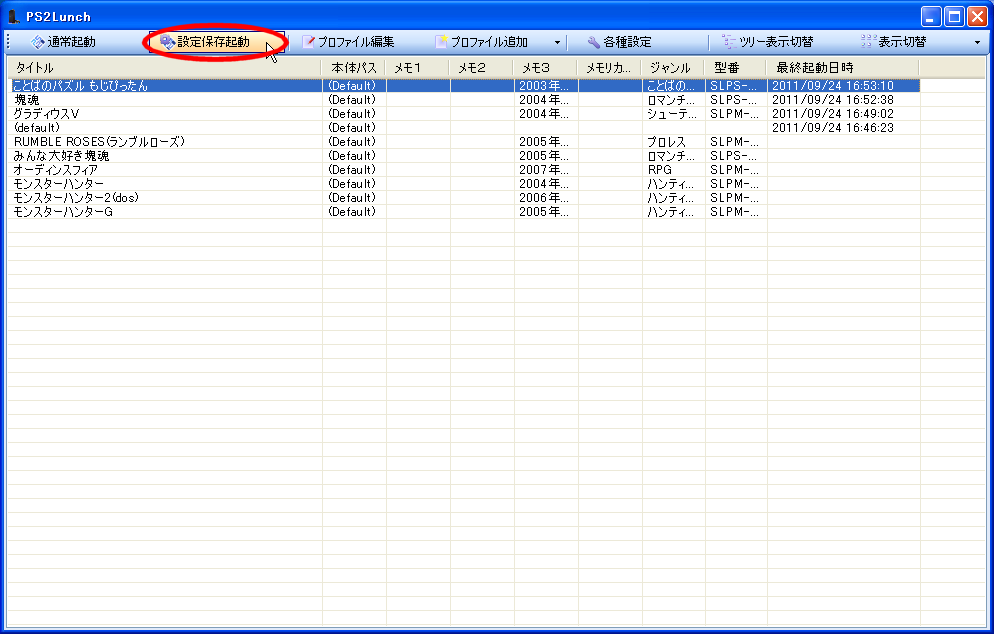The width and height of the screenshot is (994, 634).
Task: Click the メモ2 column header
Action: tap(481, 68)
